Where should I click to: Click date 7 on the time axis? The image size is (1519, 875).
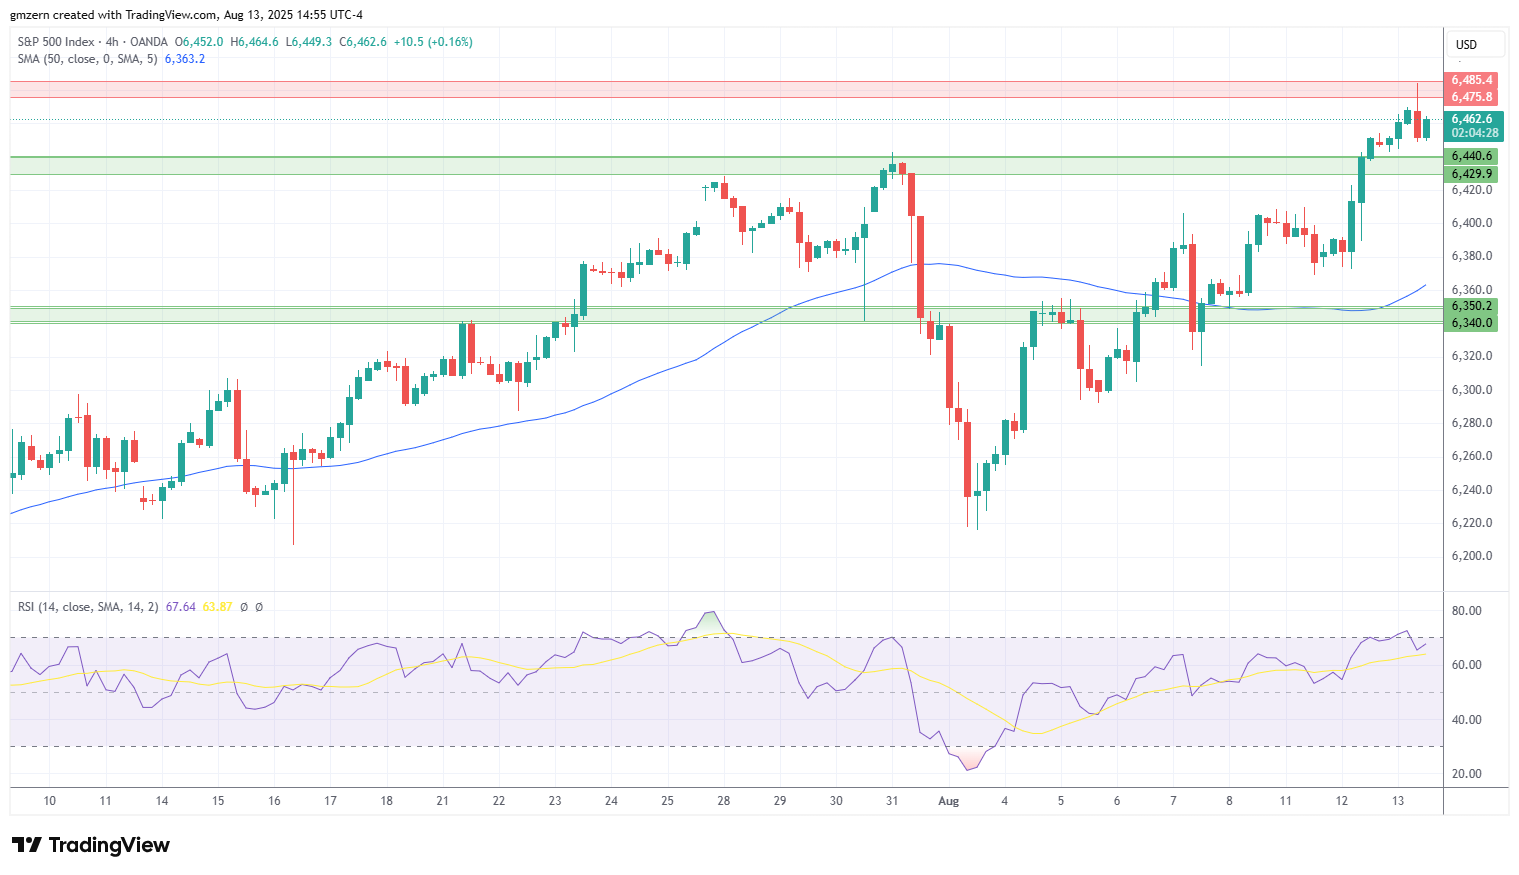pos(1173,801)
